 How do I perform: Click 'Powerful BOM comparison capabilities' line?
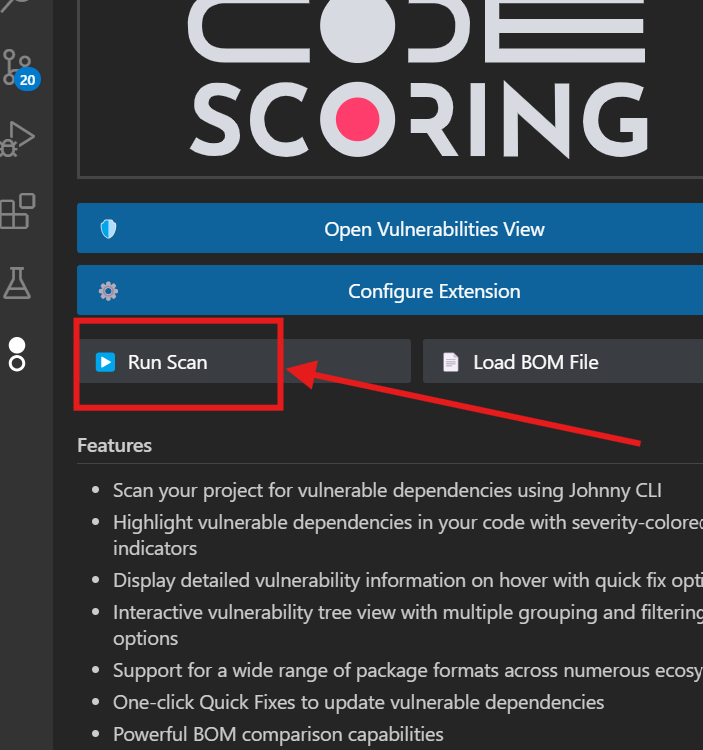tap(278, 734)
